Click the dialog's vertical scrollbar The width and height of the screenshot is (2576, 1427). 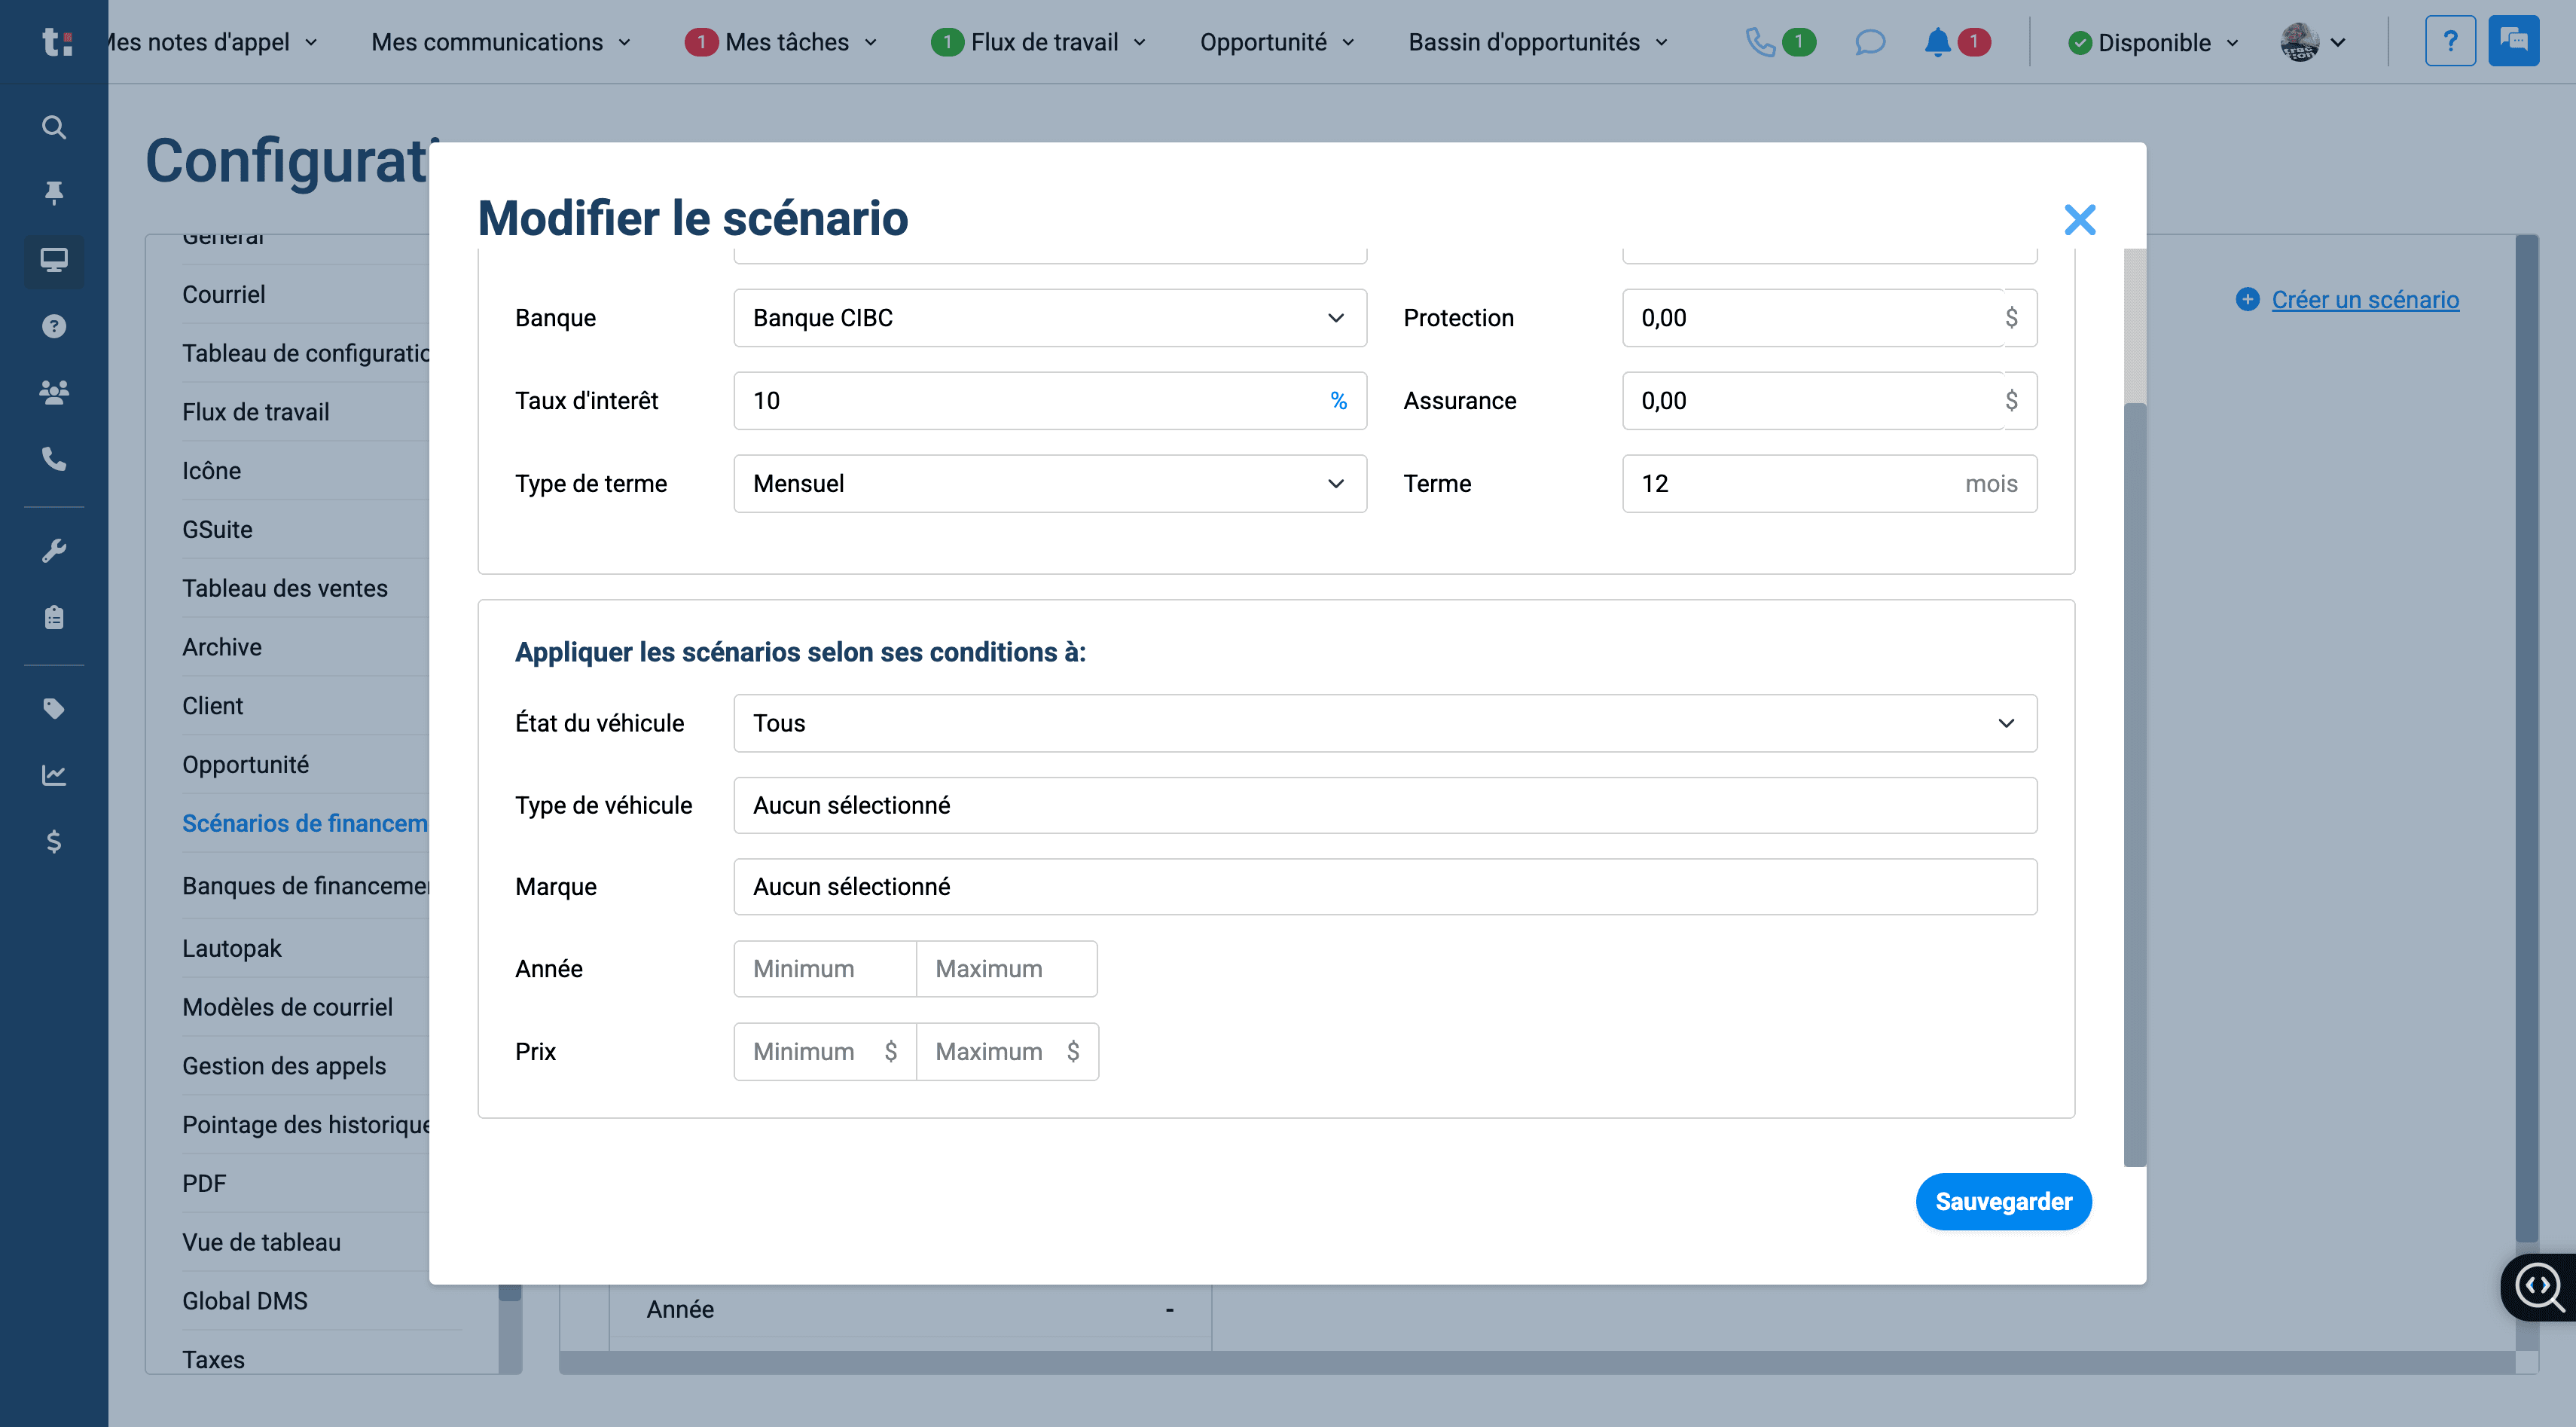tap(2134, 784)
